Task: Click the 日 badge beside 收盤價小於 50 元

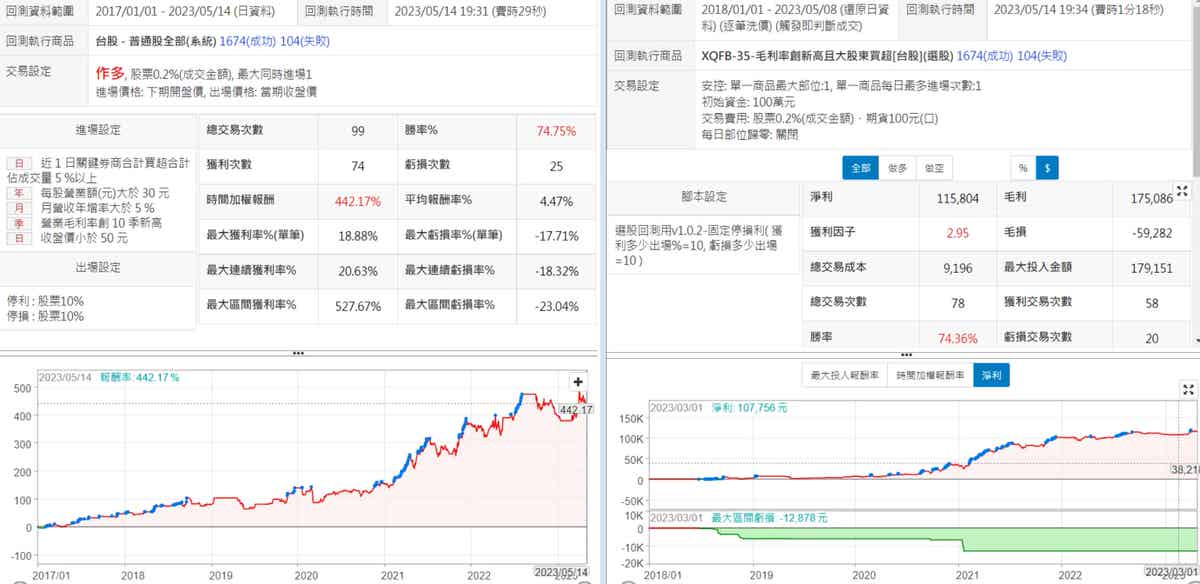Action: point(17,238)
